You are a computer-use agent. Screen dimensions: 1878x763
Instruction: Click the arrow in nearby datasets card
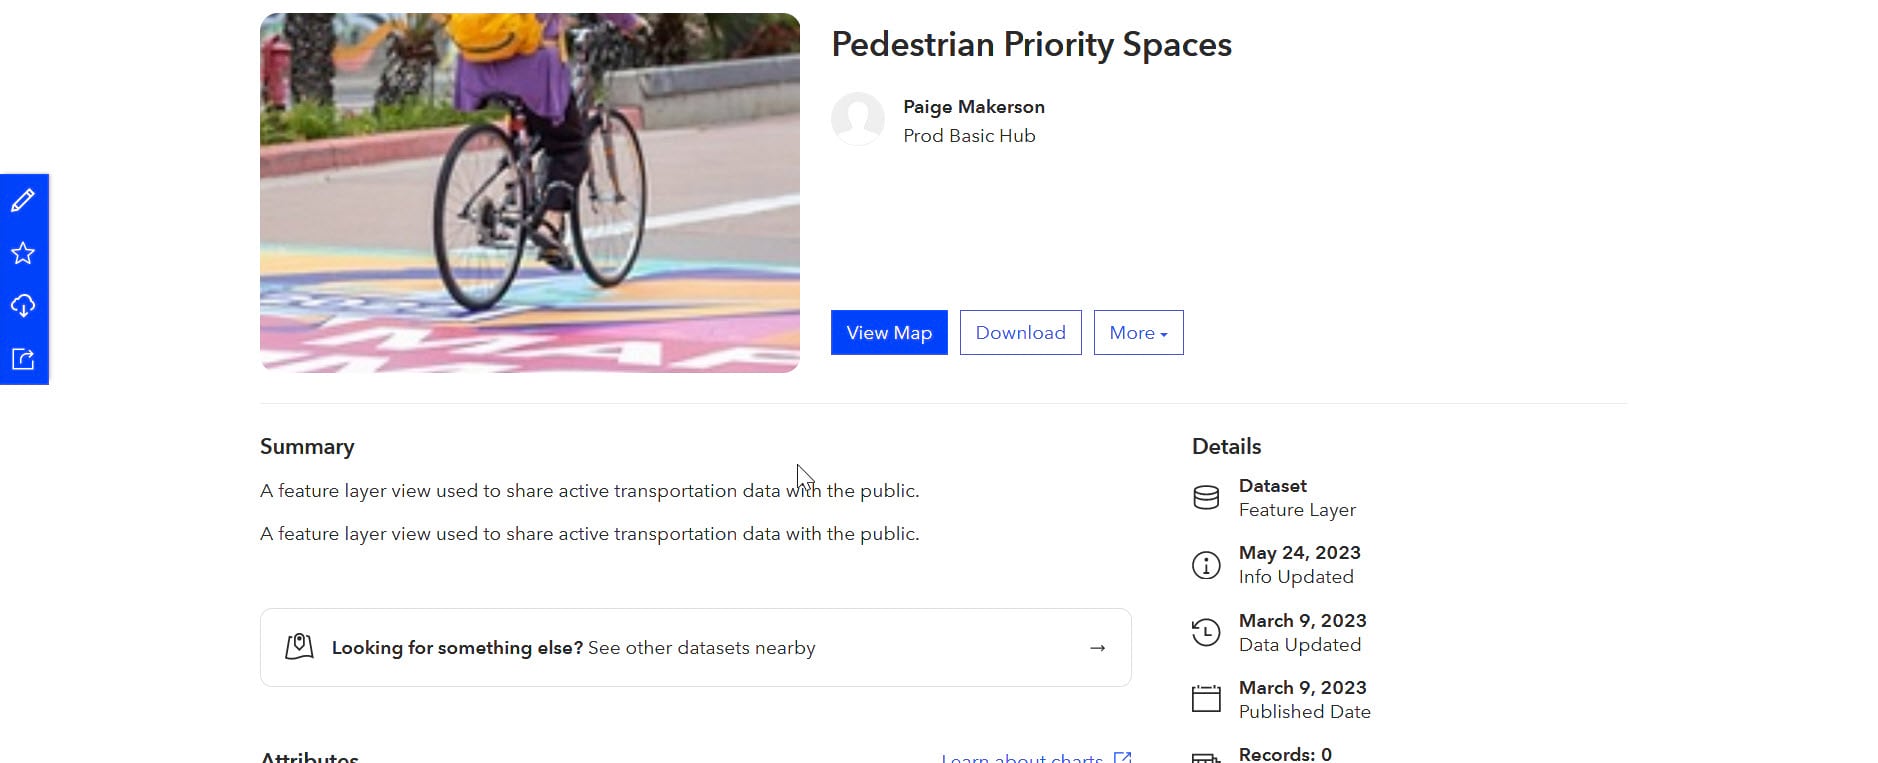pos(1097,648)
